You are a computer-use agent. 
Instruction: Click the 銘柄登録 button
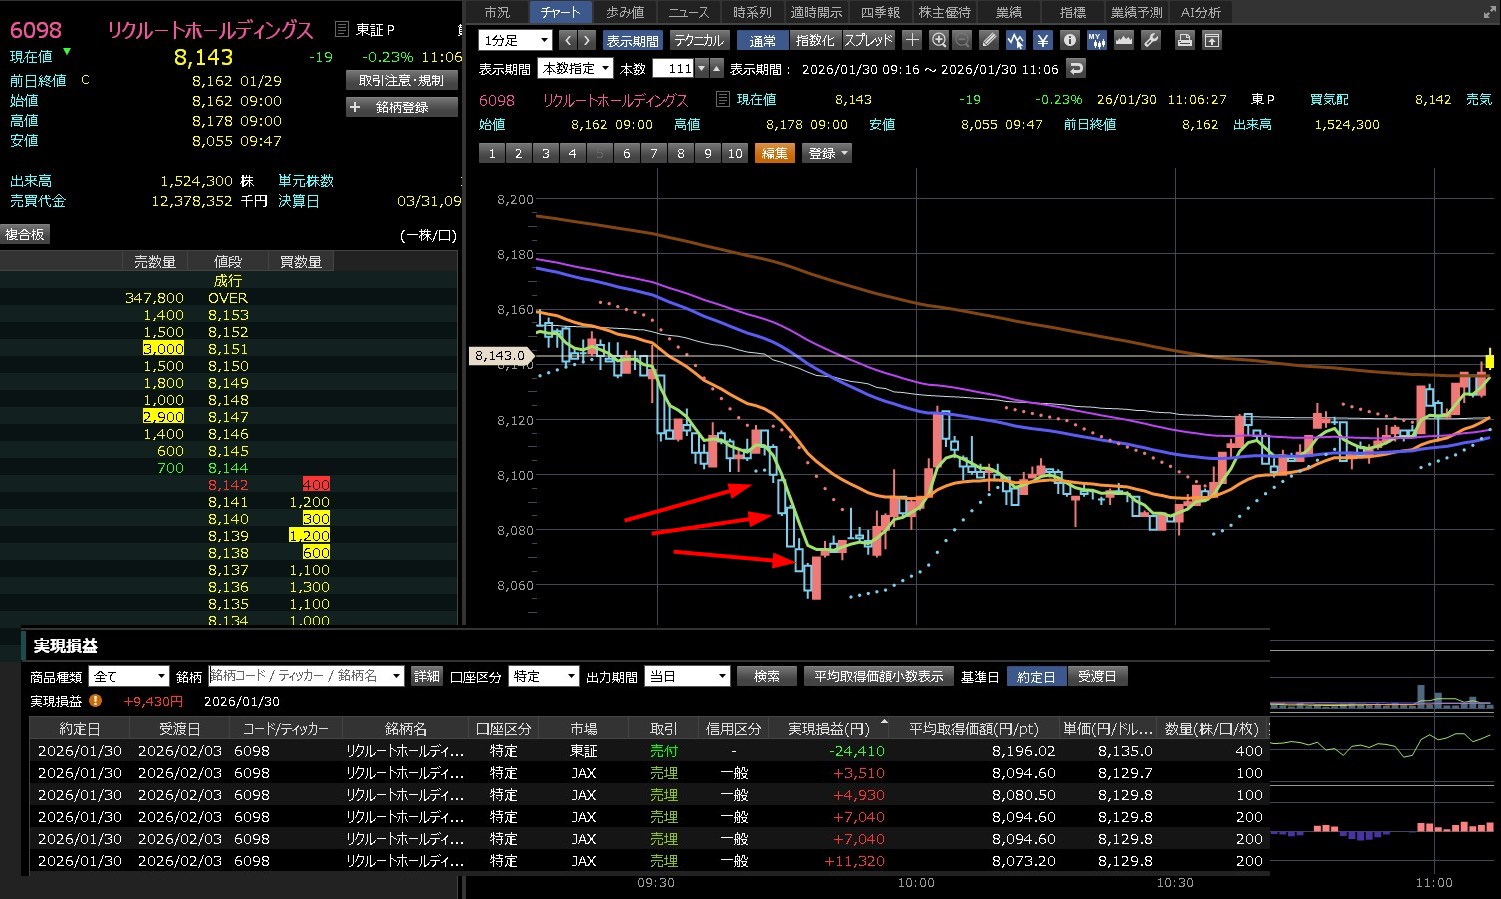pyautogui.click(x=401, y=107)
